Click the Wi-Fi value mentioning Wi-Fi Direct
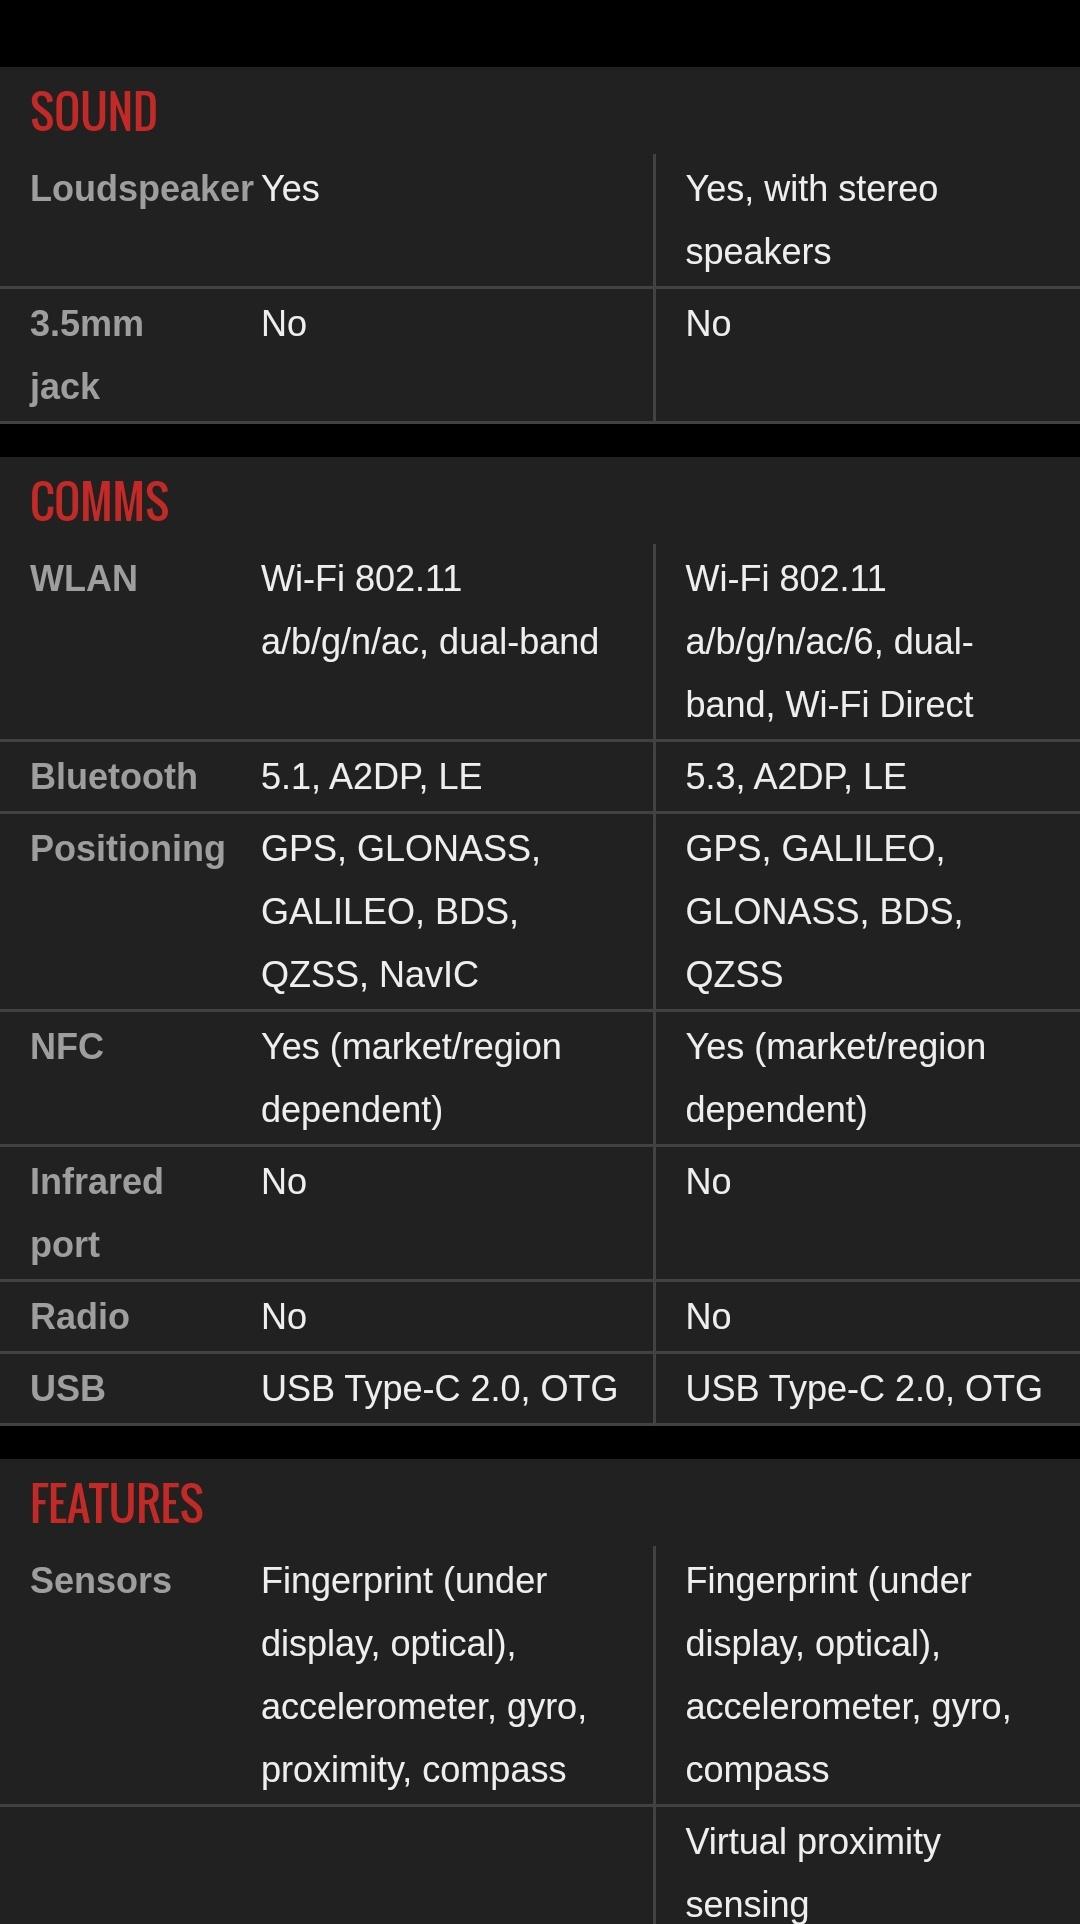This screenshot has width=1080, height=1924. 829,642
